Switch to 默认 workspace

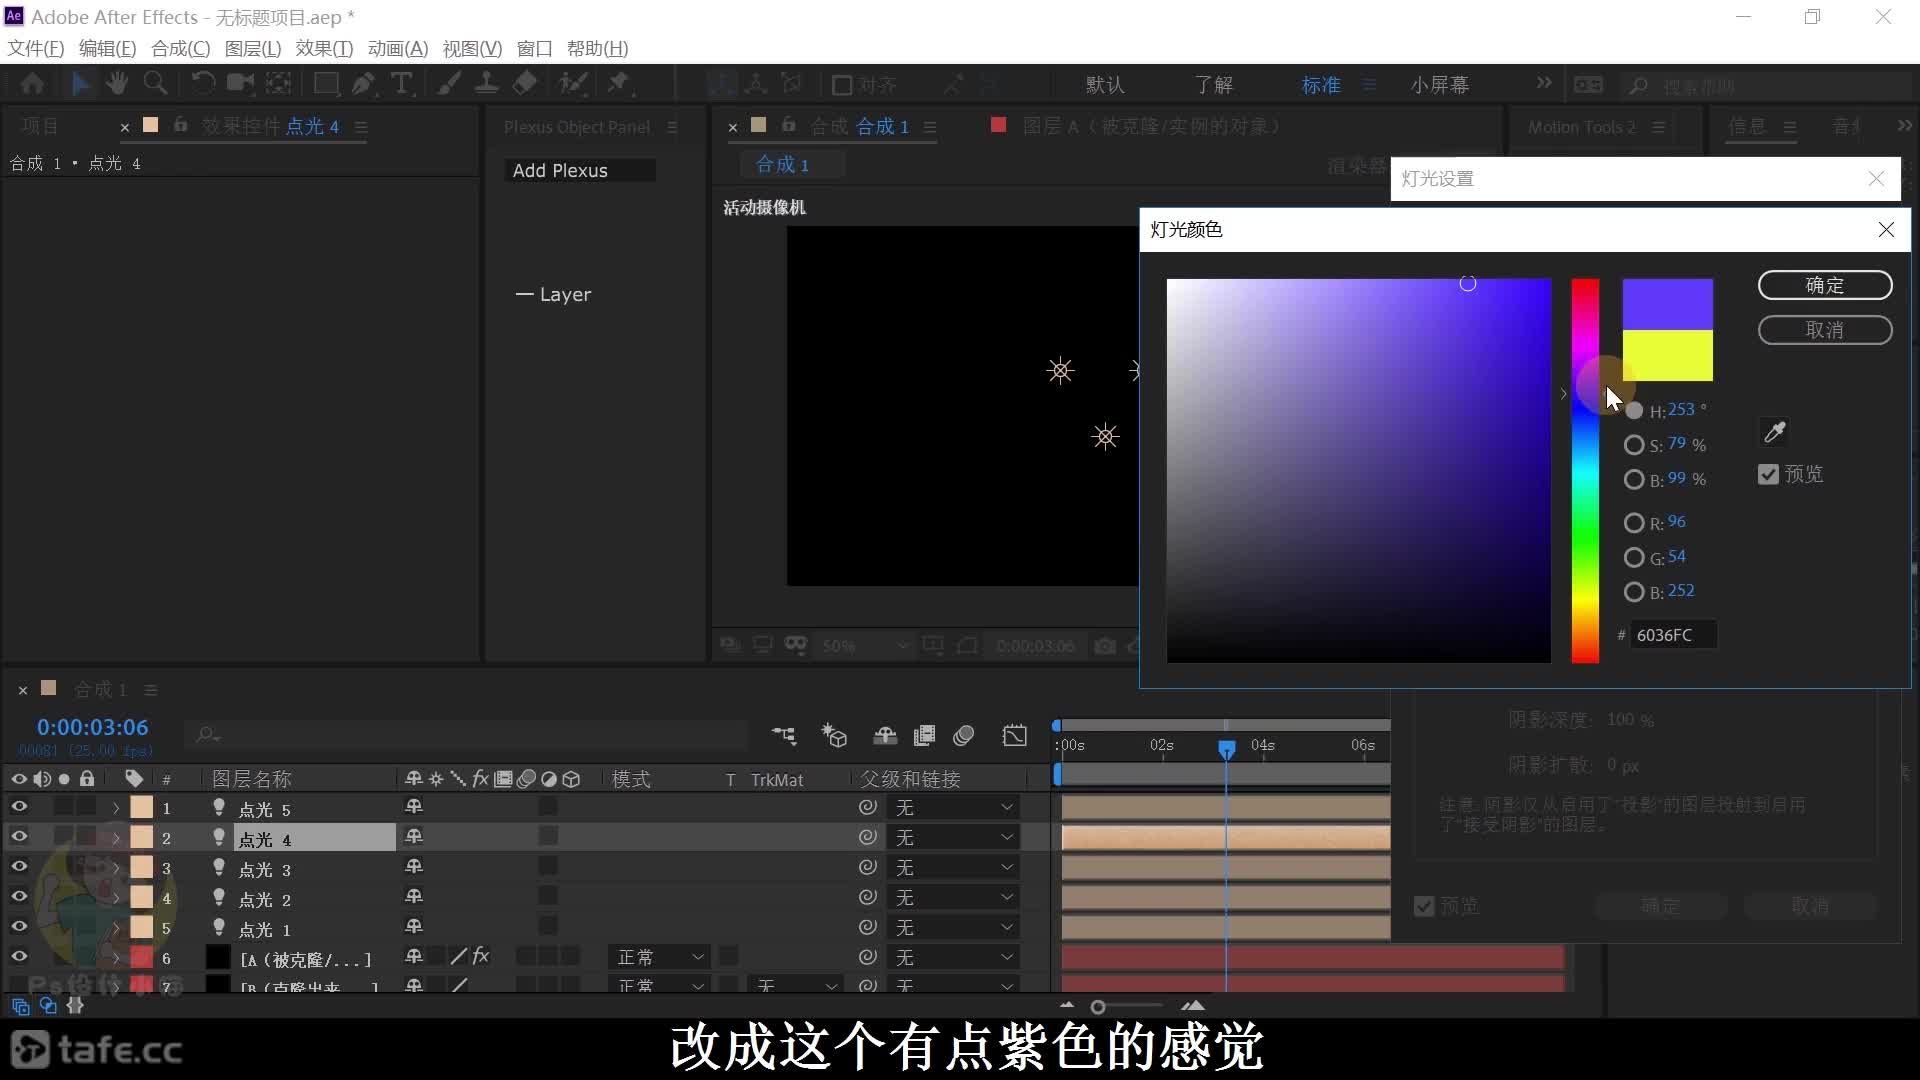point(1105,85)
